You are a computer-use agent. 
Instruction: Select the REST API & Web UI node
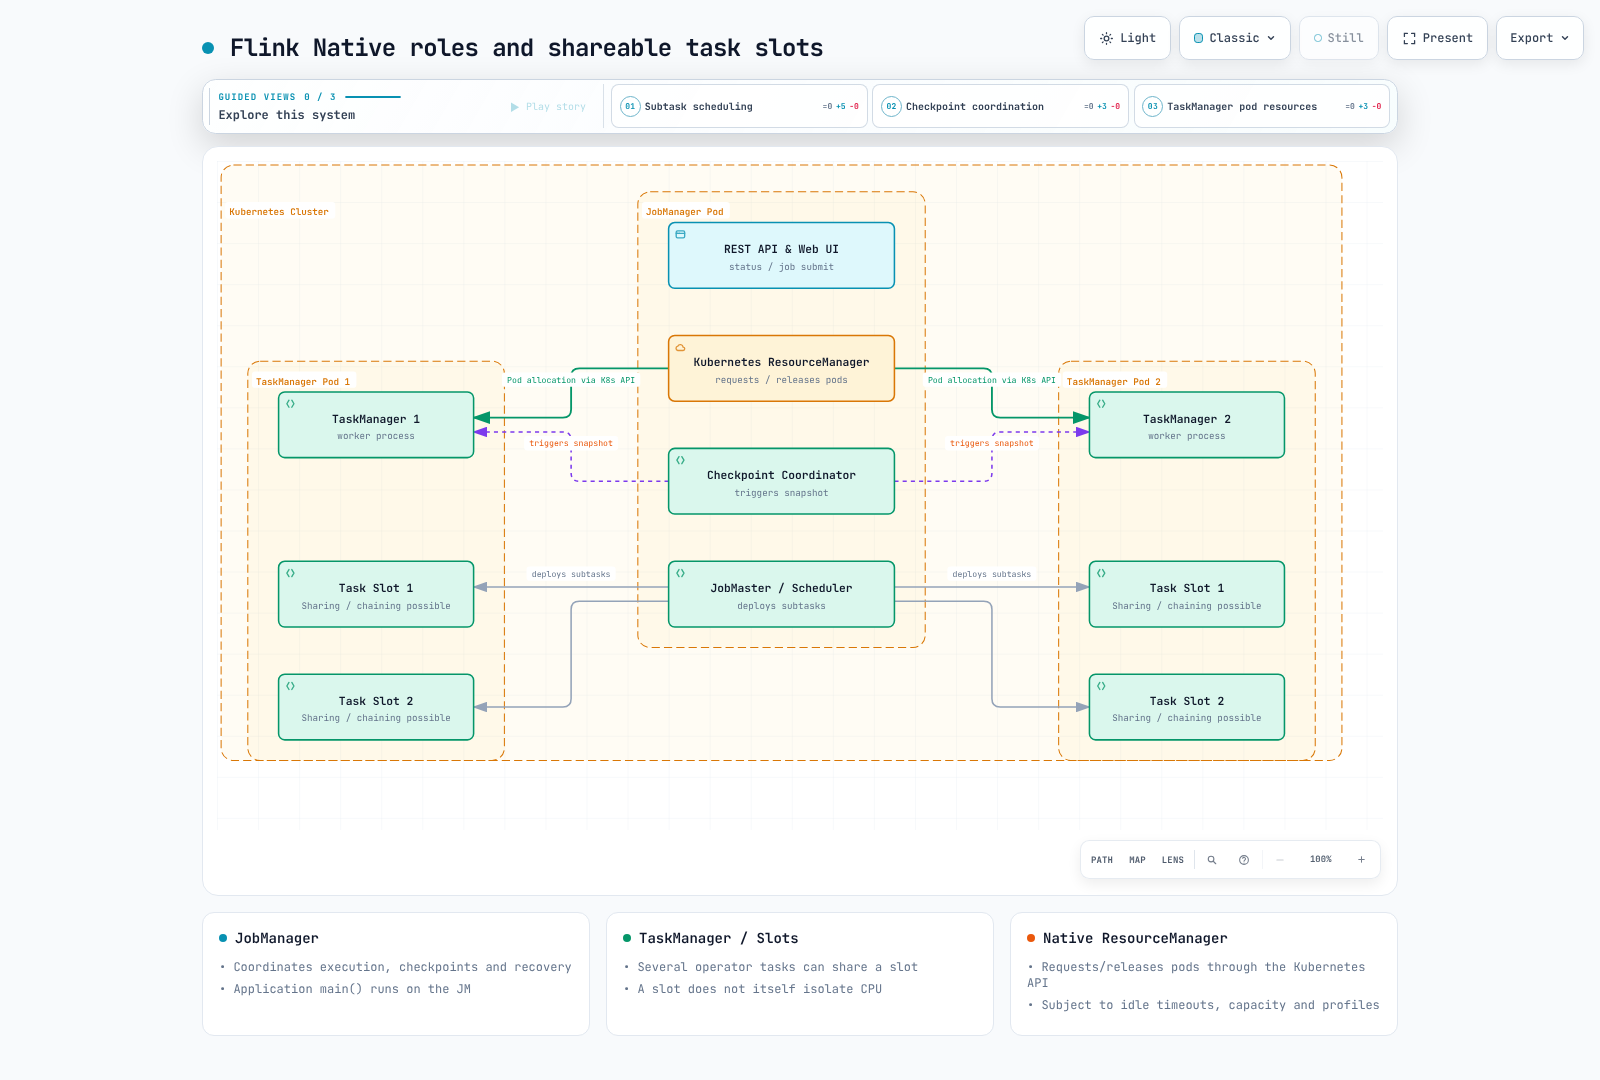coord(781,255)
